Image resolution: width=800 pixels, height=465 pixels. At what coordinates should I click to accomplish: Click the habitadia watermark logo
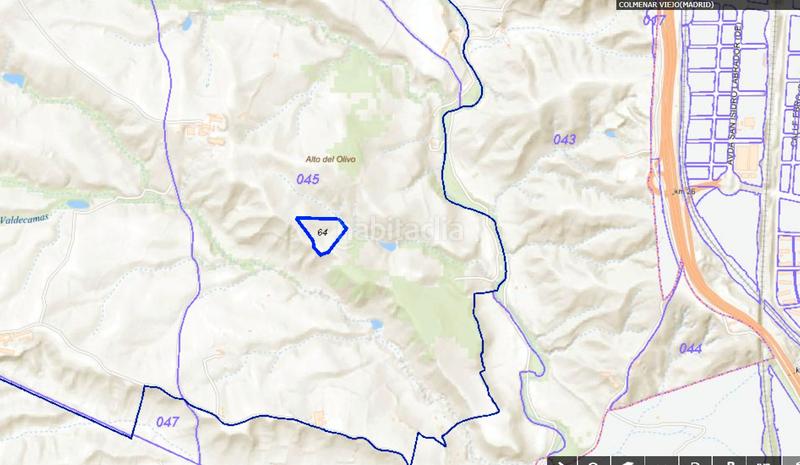(408, 231)
